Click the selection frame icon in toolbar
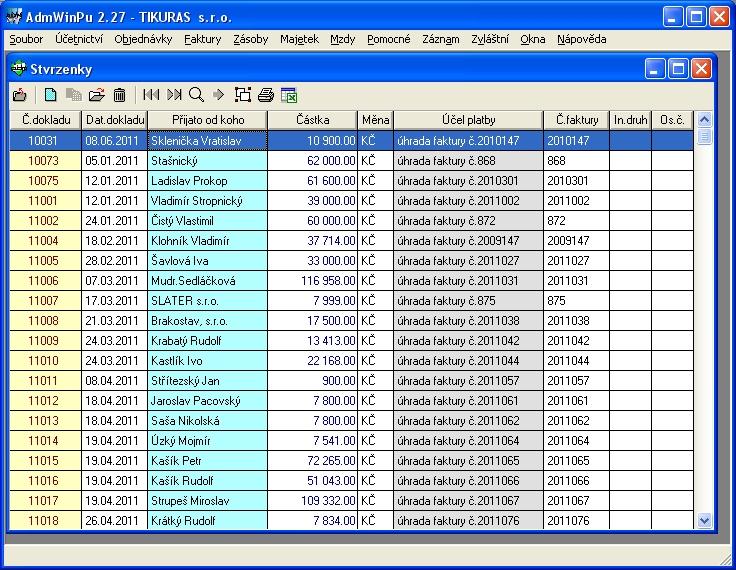The height and width of the screenshot is (570, 736). (243, 95)
